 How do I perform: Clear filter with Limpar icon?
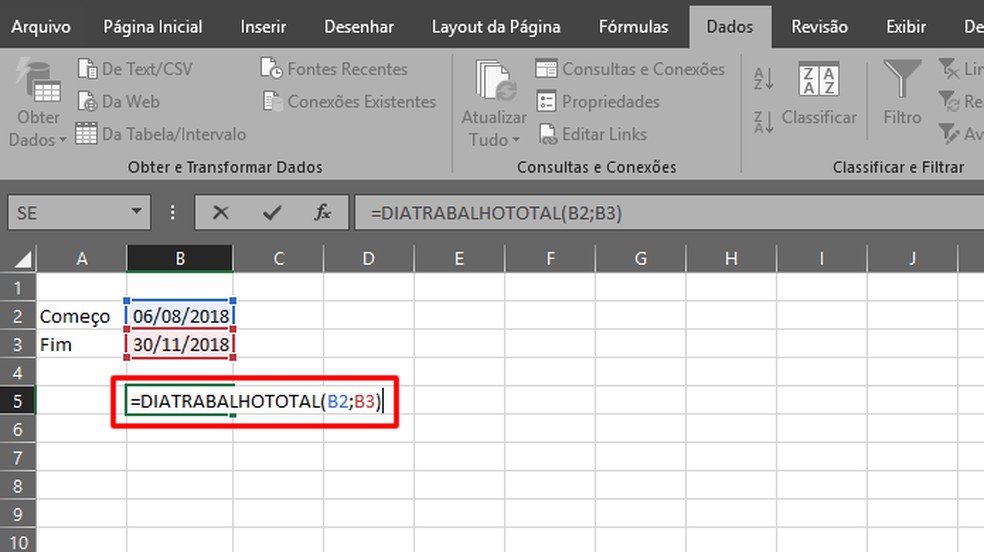pyautogui.click(x=948, y=68)
